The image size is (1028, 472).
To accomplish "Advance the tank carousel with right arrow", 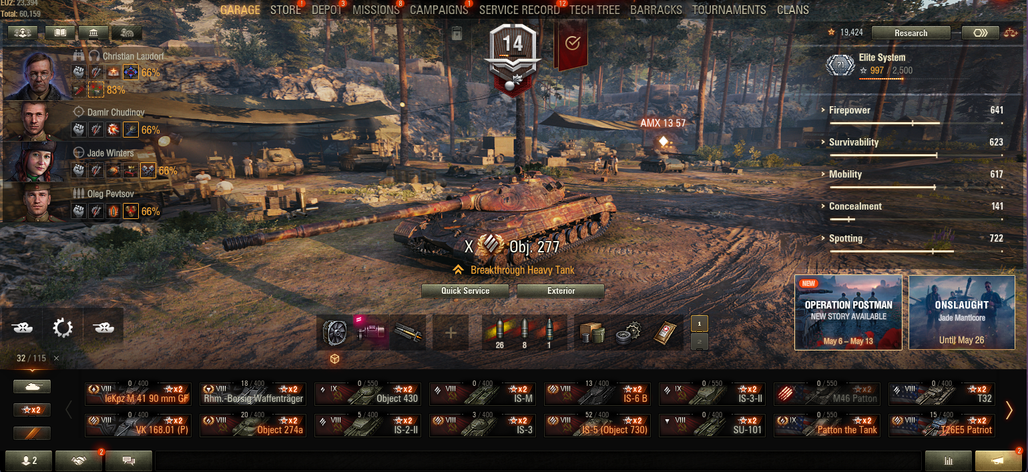I will pyautogui.click(x=1010, y=410).
